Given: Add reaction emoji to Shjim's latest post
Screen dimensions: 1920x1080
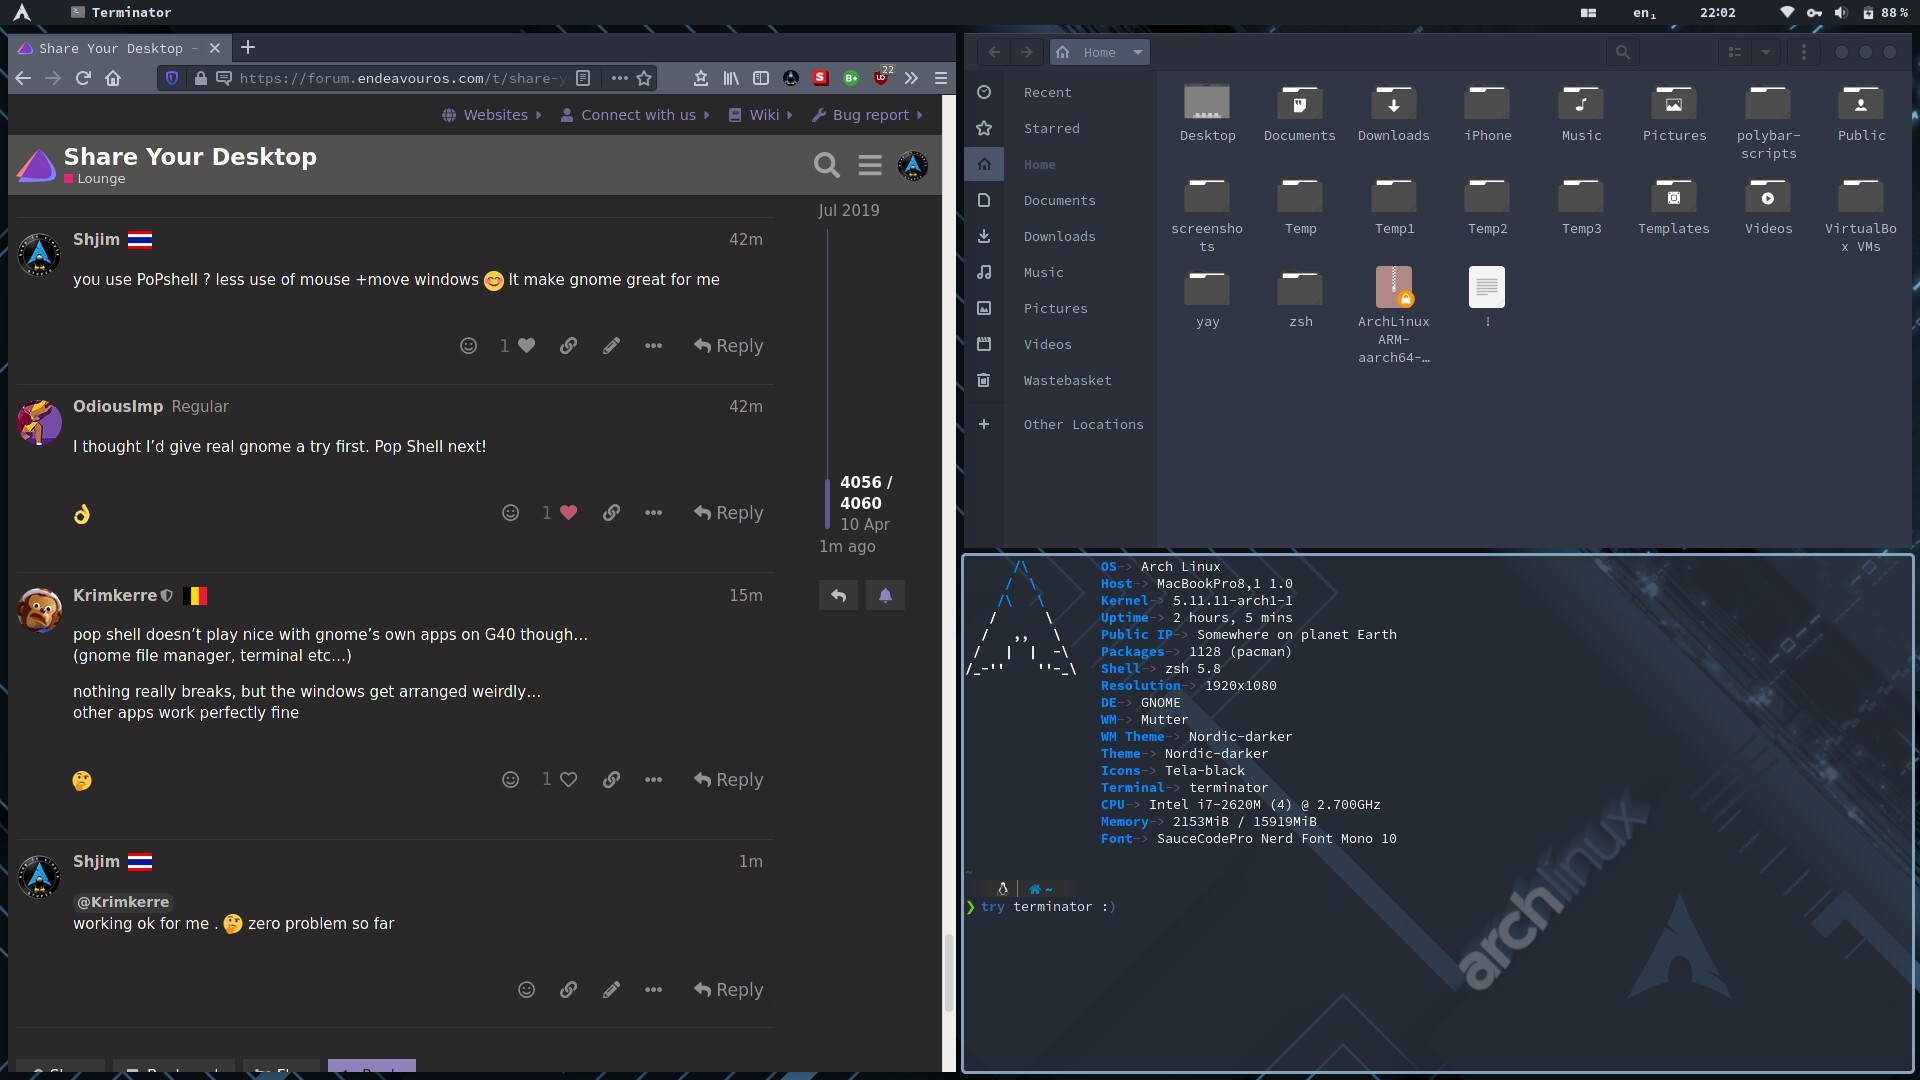Looking at the screenshot, I should coord(527,990).
